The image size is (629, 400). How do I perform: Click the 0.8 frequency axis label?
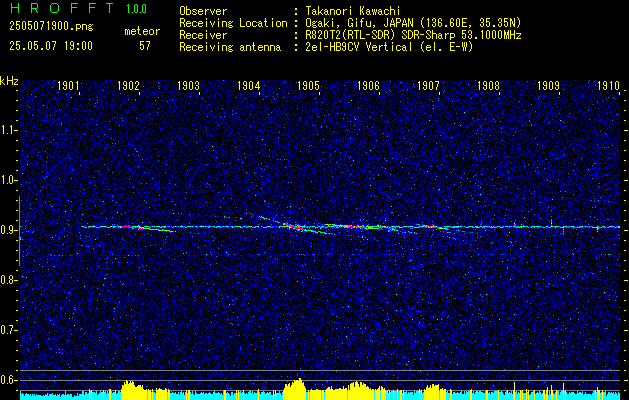(x=8, y=280)
